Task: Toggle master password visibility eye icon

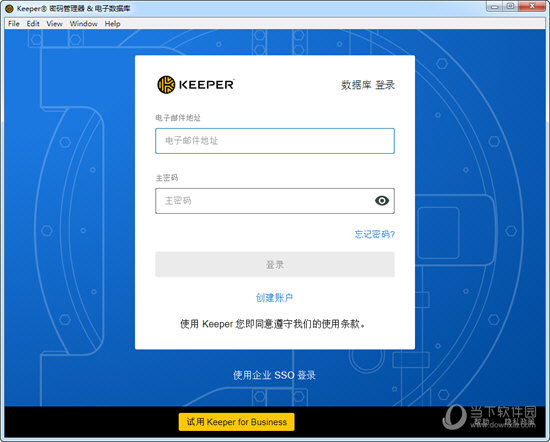Action: (x=382, y=201)
